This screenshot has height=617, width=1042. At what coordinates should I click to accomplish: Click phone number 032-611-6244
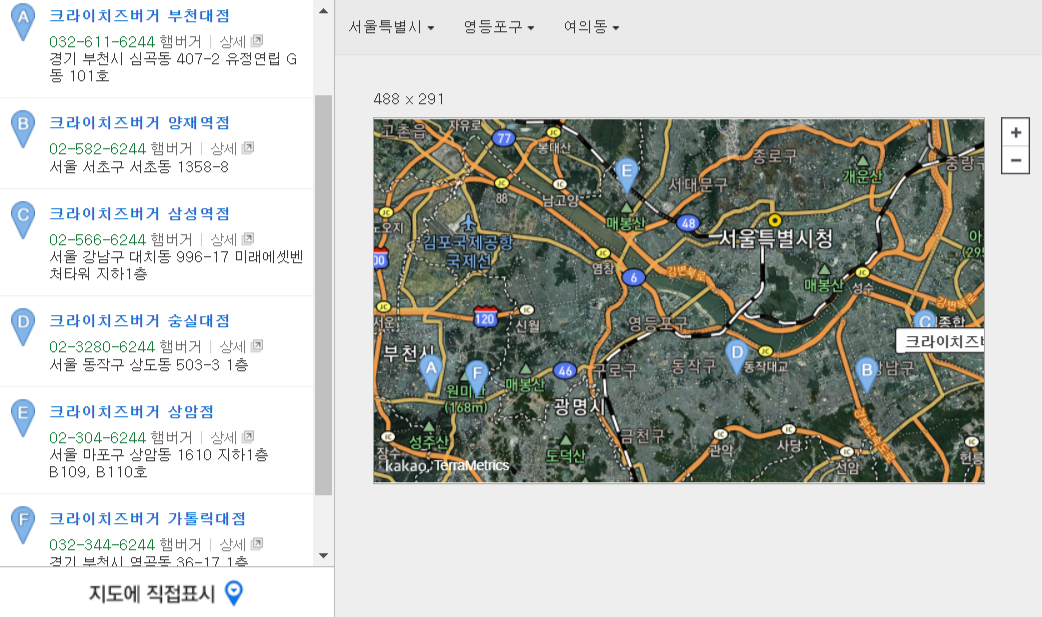(102, 41)
